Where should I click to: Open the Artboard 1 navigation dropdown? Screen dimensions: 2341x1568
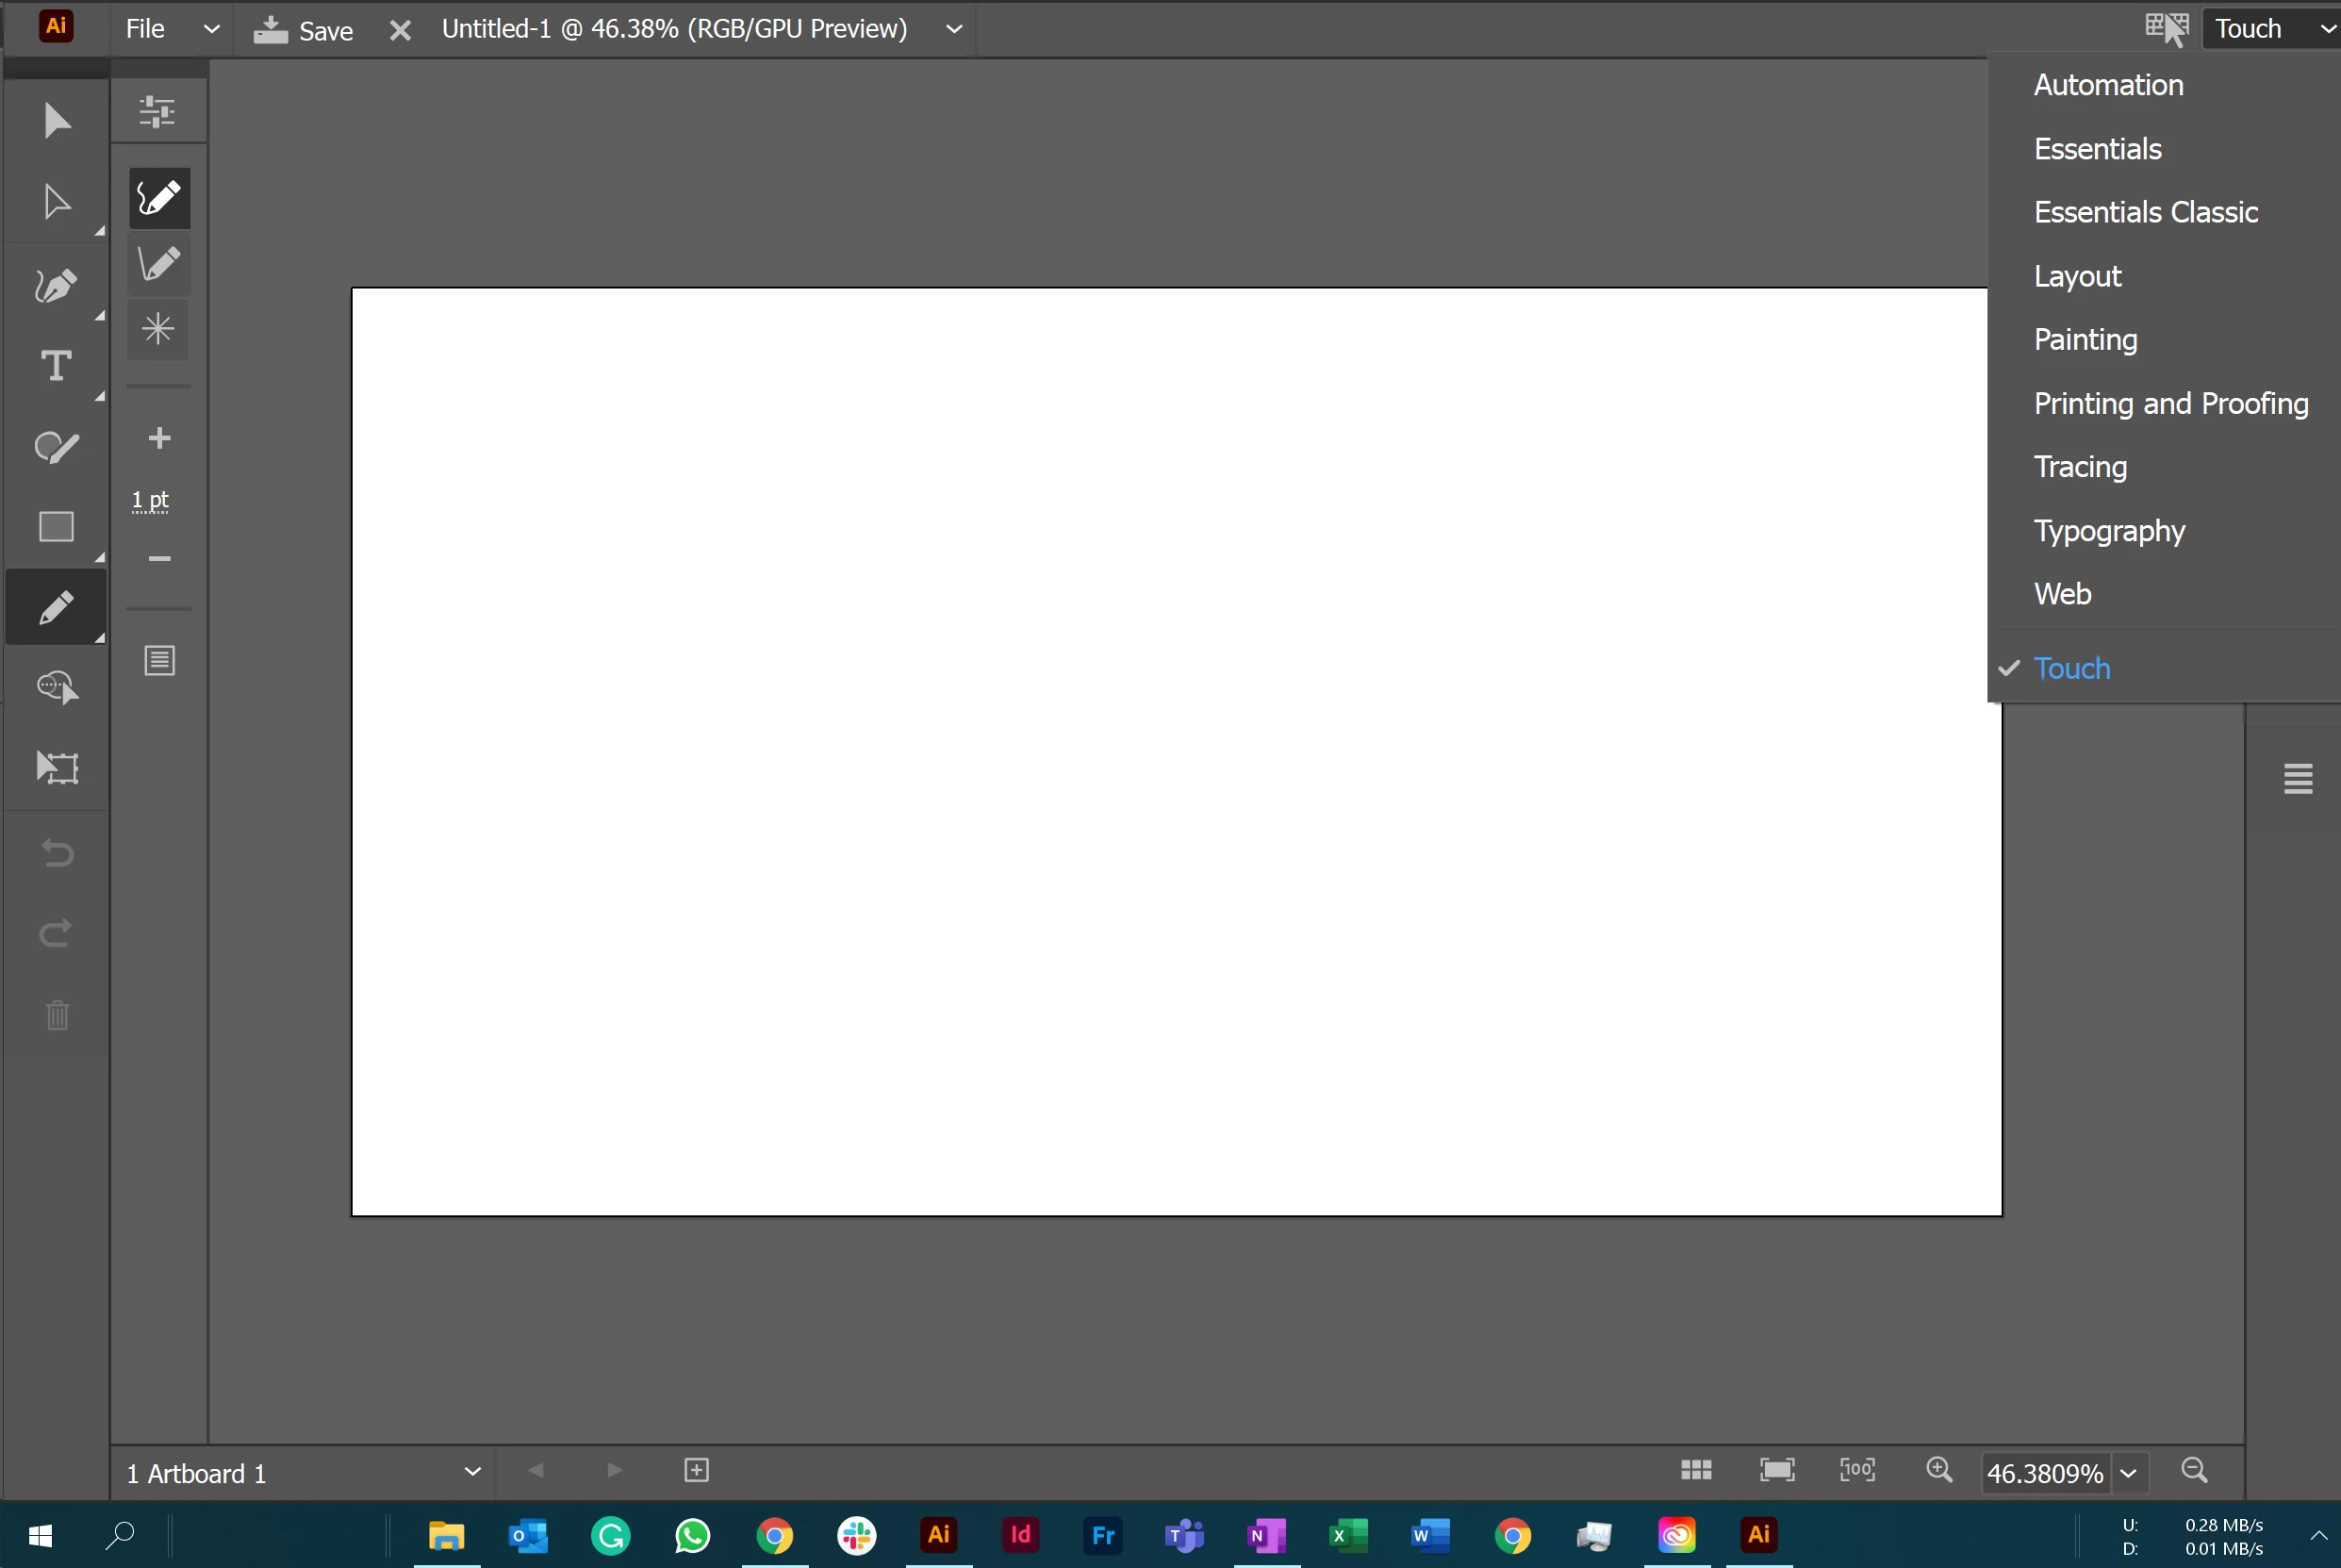[x=472, y=1472]
